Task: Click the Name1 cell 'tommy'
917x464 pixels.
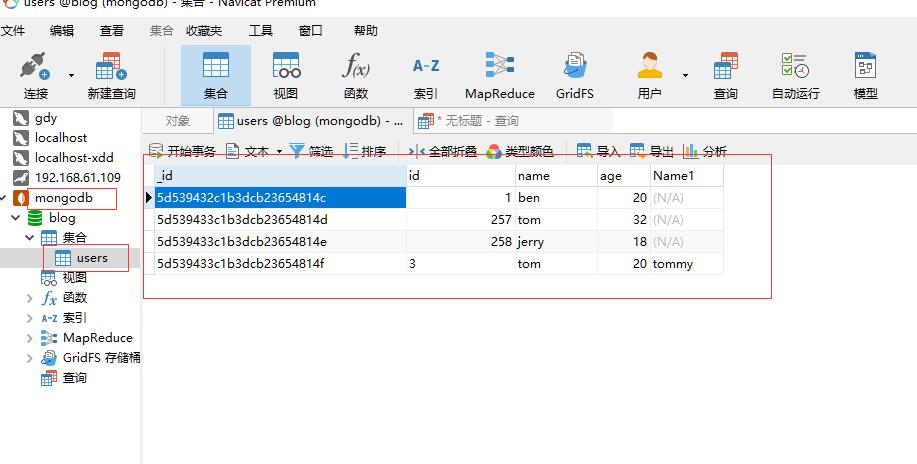Action: pyautogui.click(x=687, y=264)
